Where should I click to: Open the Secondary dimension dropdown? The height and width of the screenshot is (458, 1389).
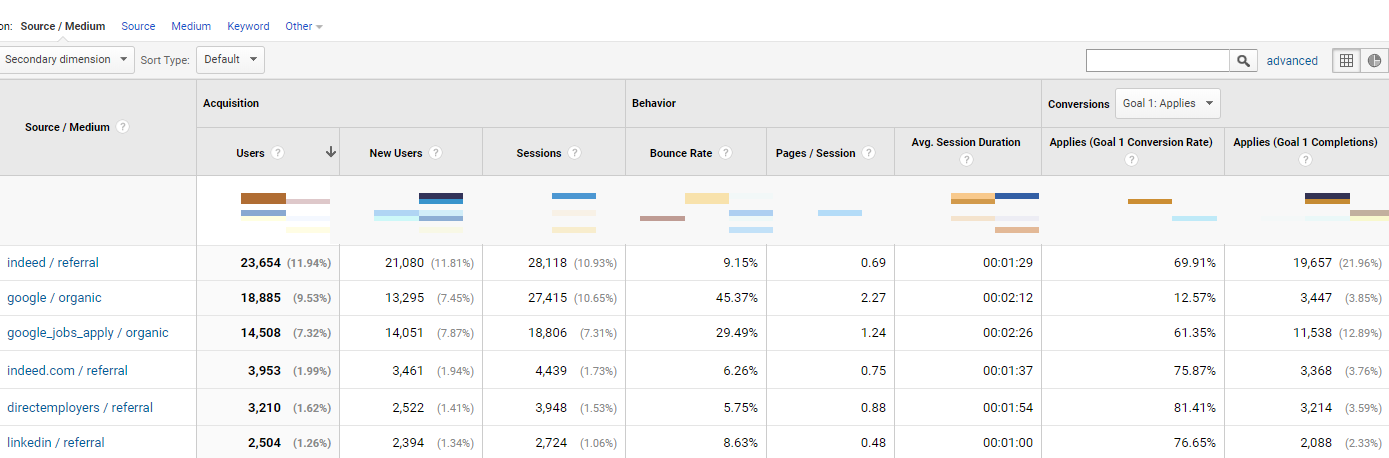[65, 59]
